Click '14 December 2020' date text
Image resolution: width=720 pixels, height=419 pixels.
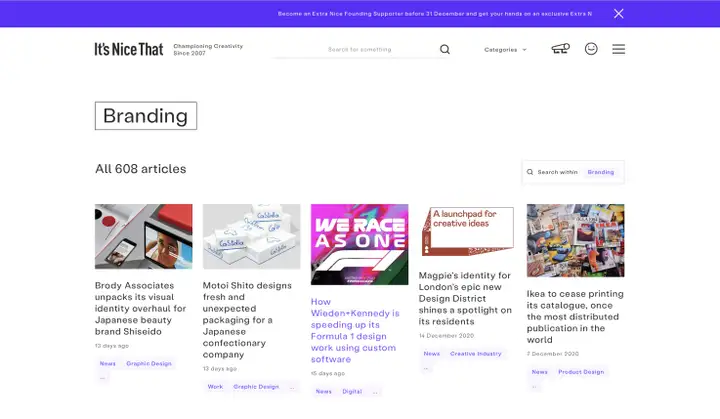point(446,336)
